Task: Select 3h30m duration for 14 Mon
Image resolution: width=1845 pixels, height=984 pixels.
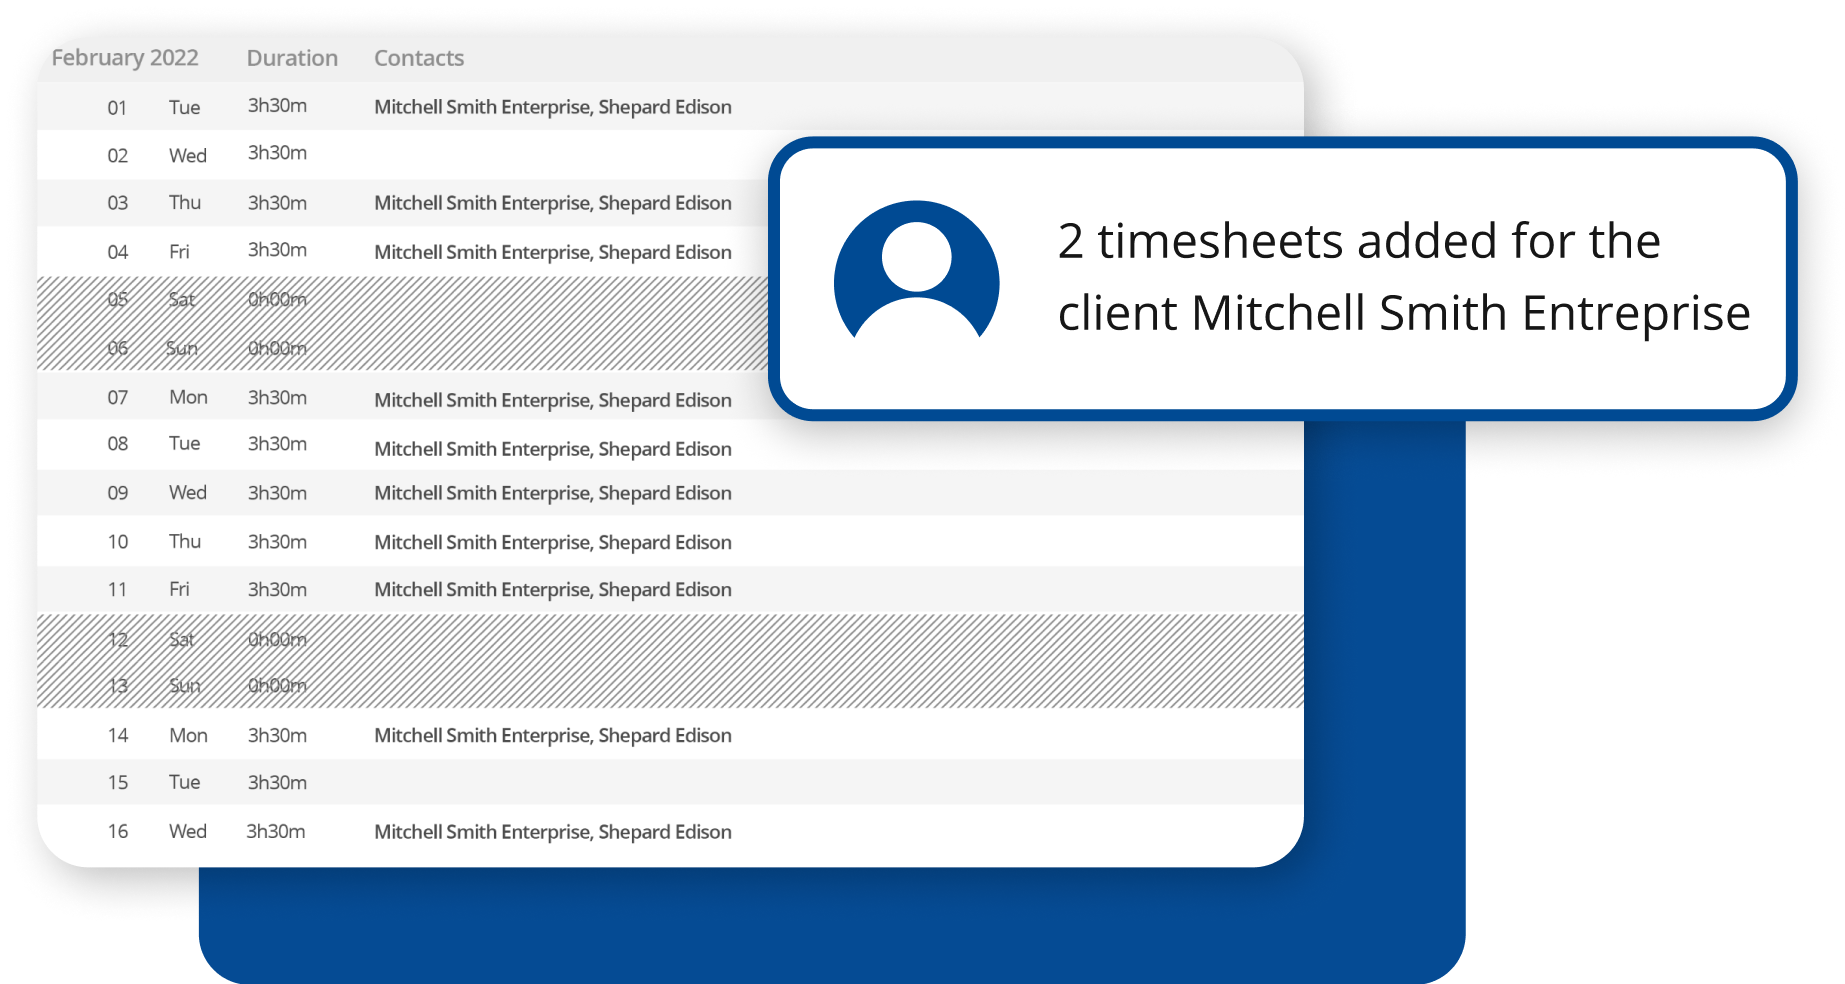Action: click(277, 735)
